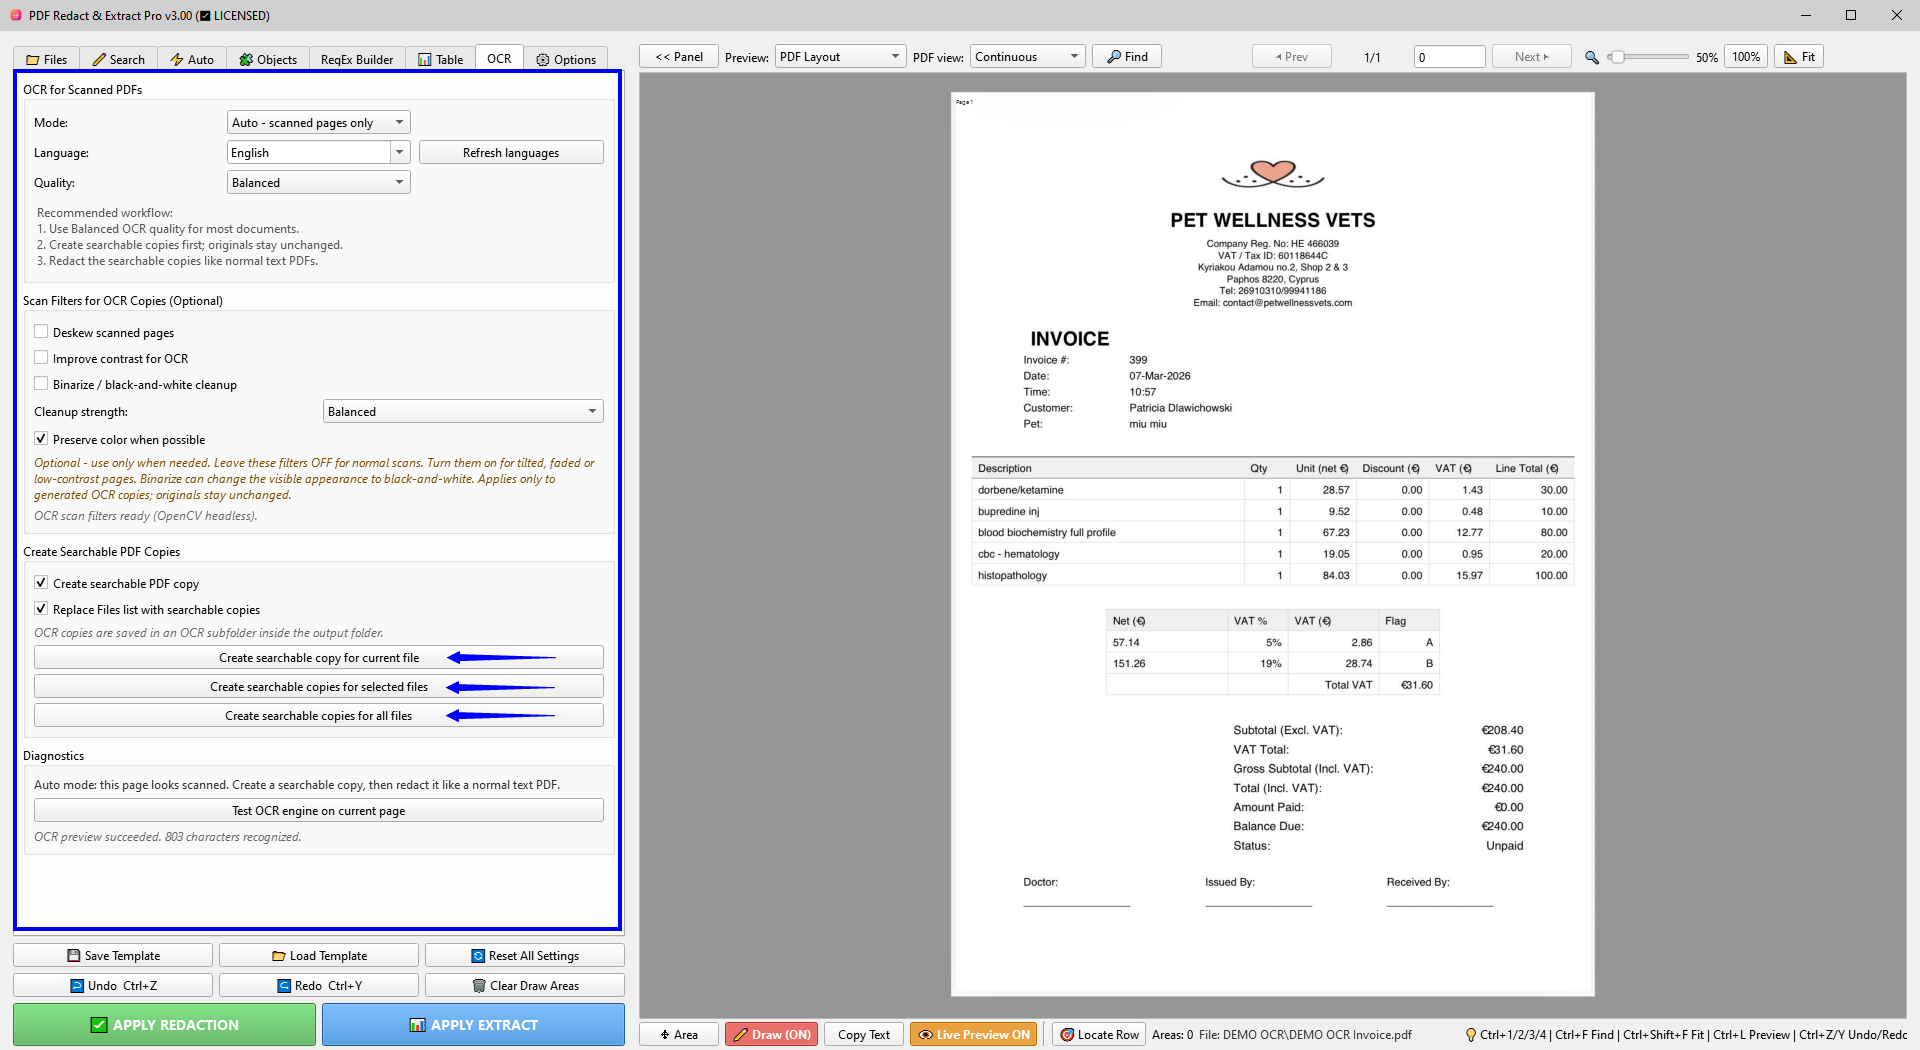Open the Quality dropdown
This screenshot has height=1050, width=1920.
point(318,182)
